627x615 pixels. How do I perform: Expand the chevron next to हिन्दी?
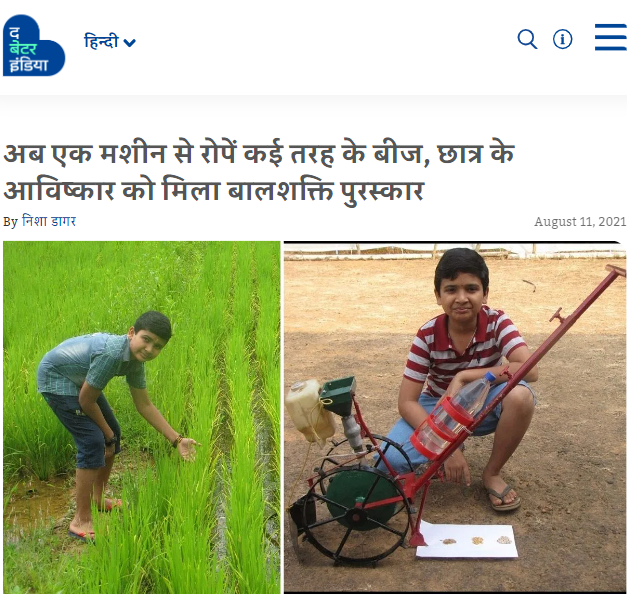coord(129,42)
